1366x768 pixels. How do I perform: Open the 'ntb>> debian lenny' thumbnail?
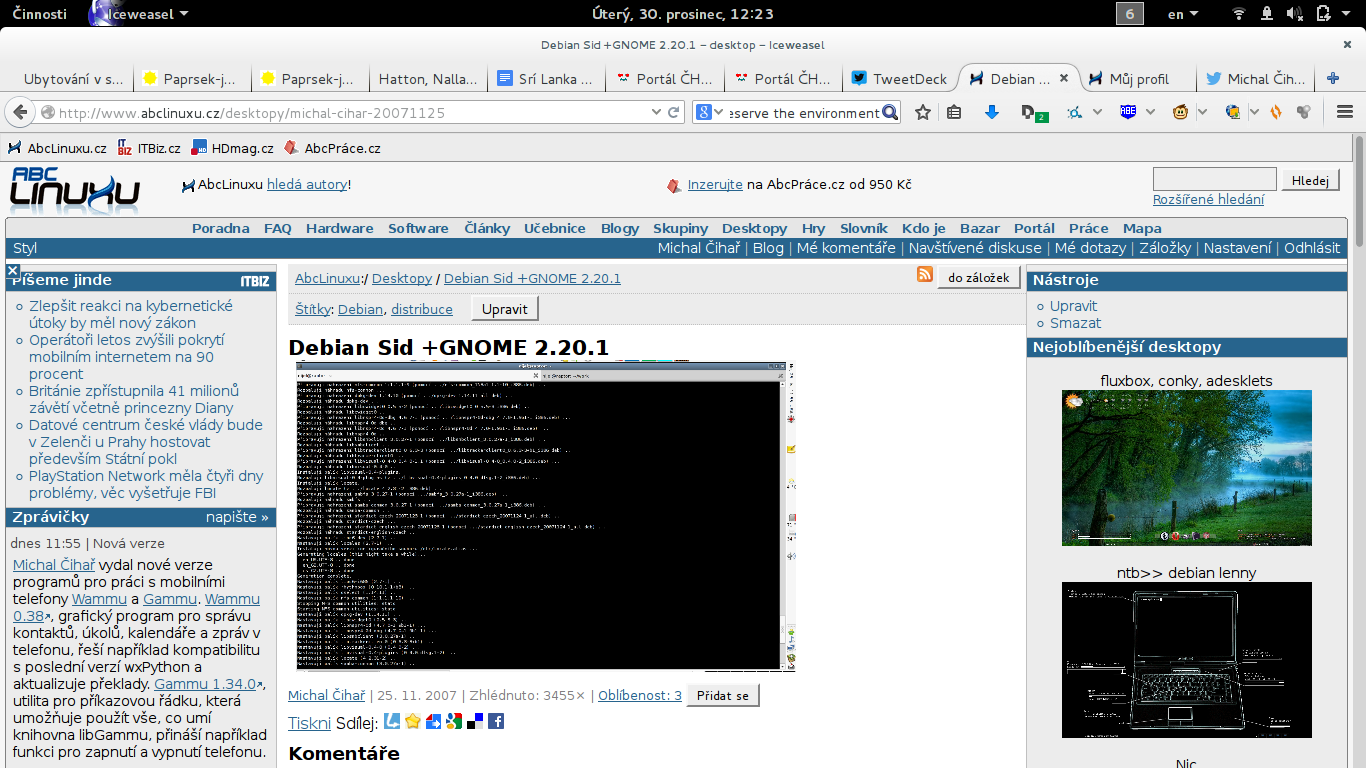(x=1186, y=660)
